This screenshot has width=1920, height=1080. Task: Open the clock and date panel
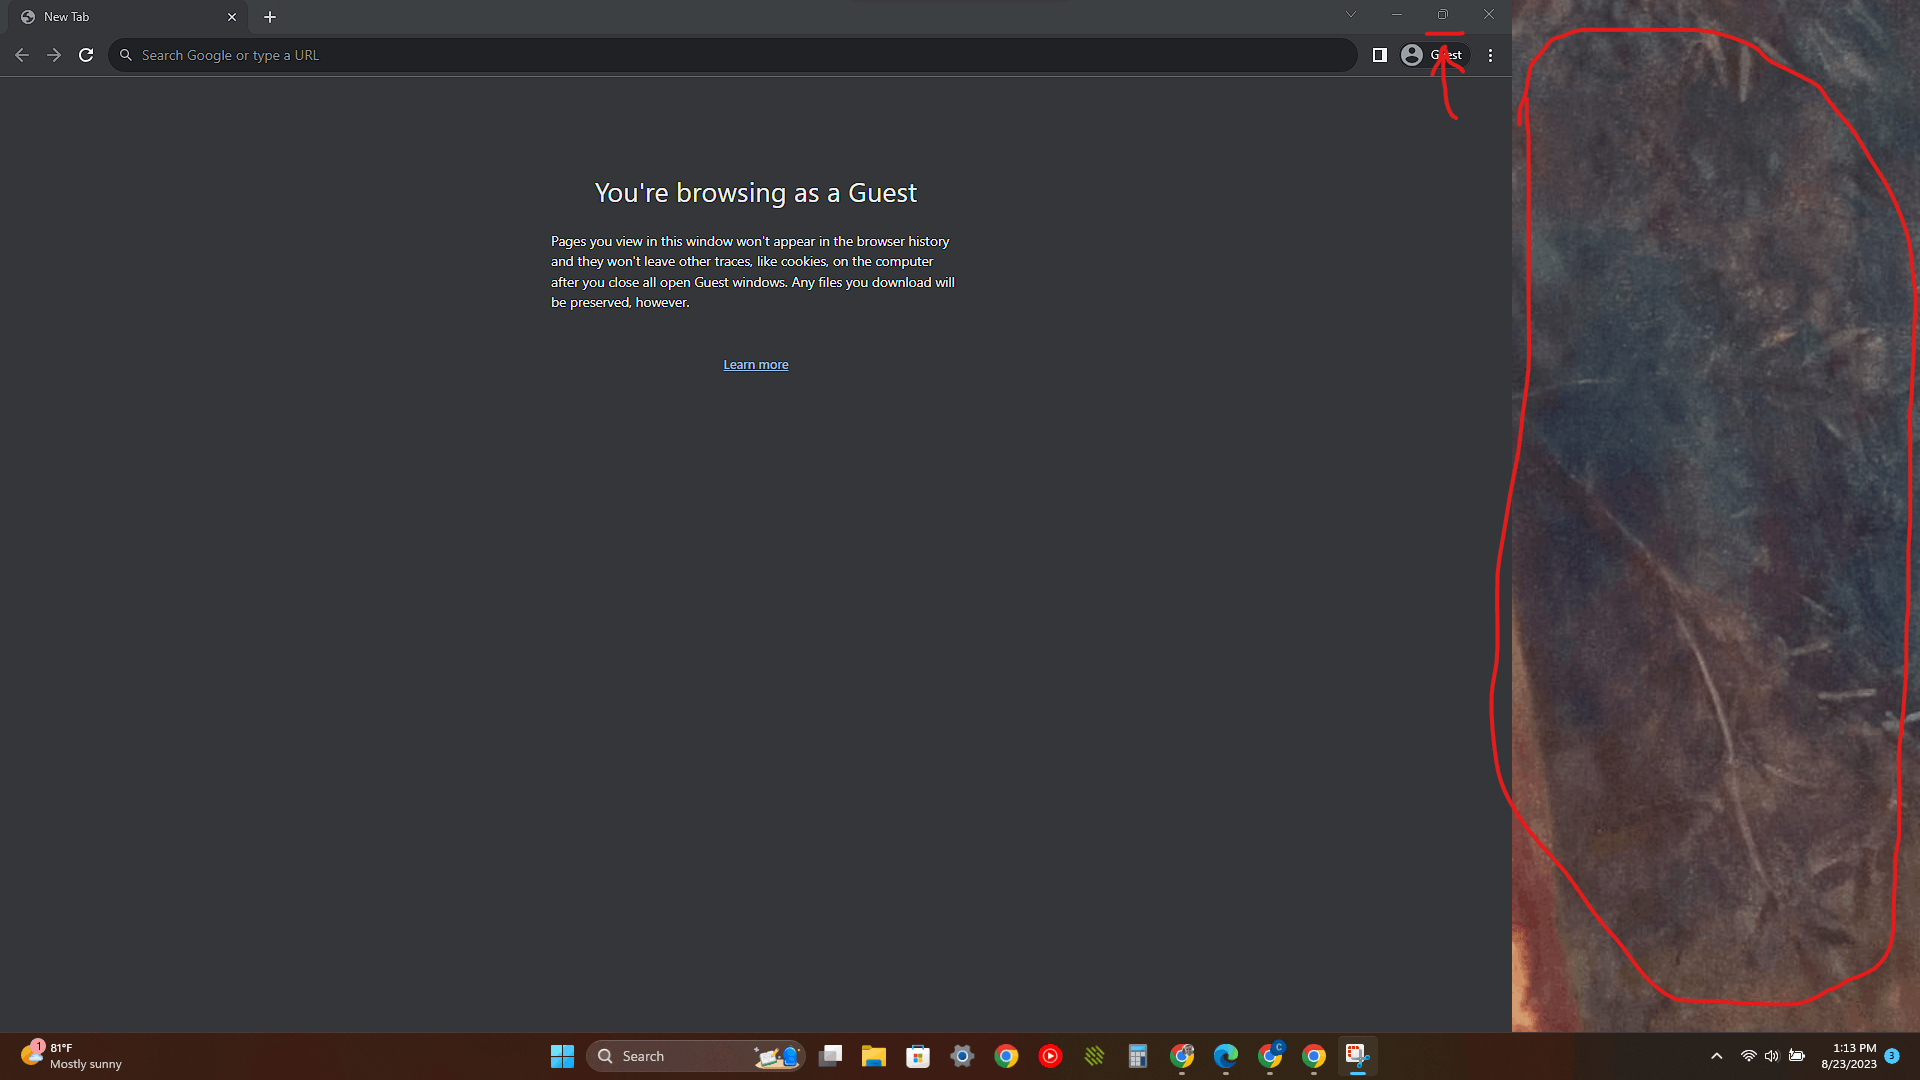coord(1848,1056)
